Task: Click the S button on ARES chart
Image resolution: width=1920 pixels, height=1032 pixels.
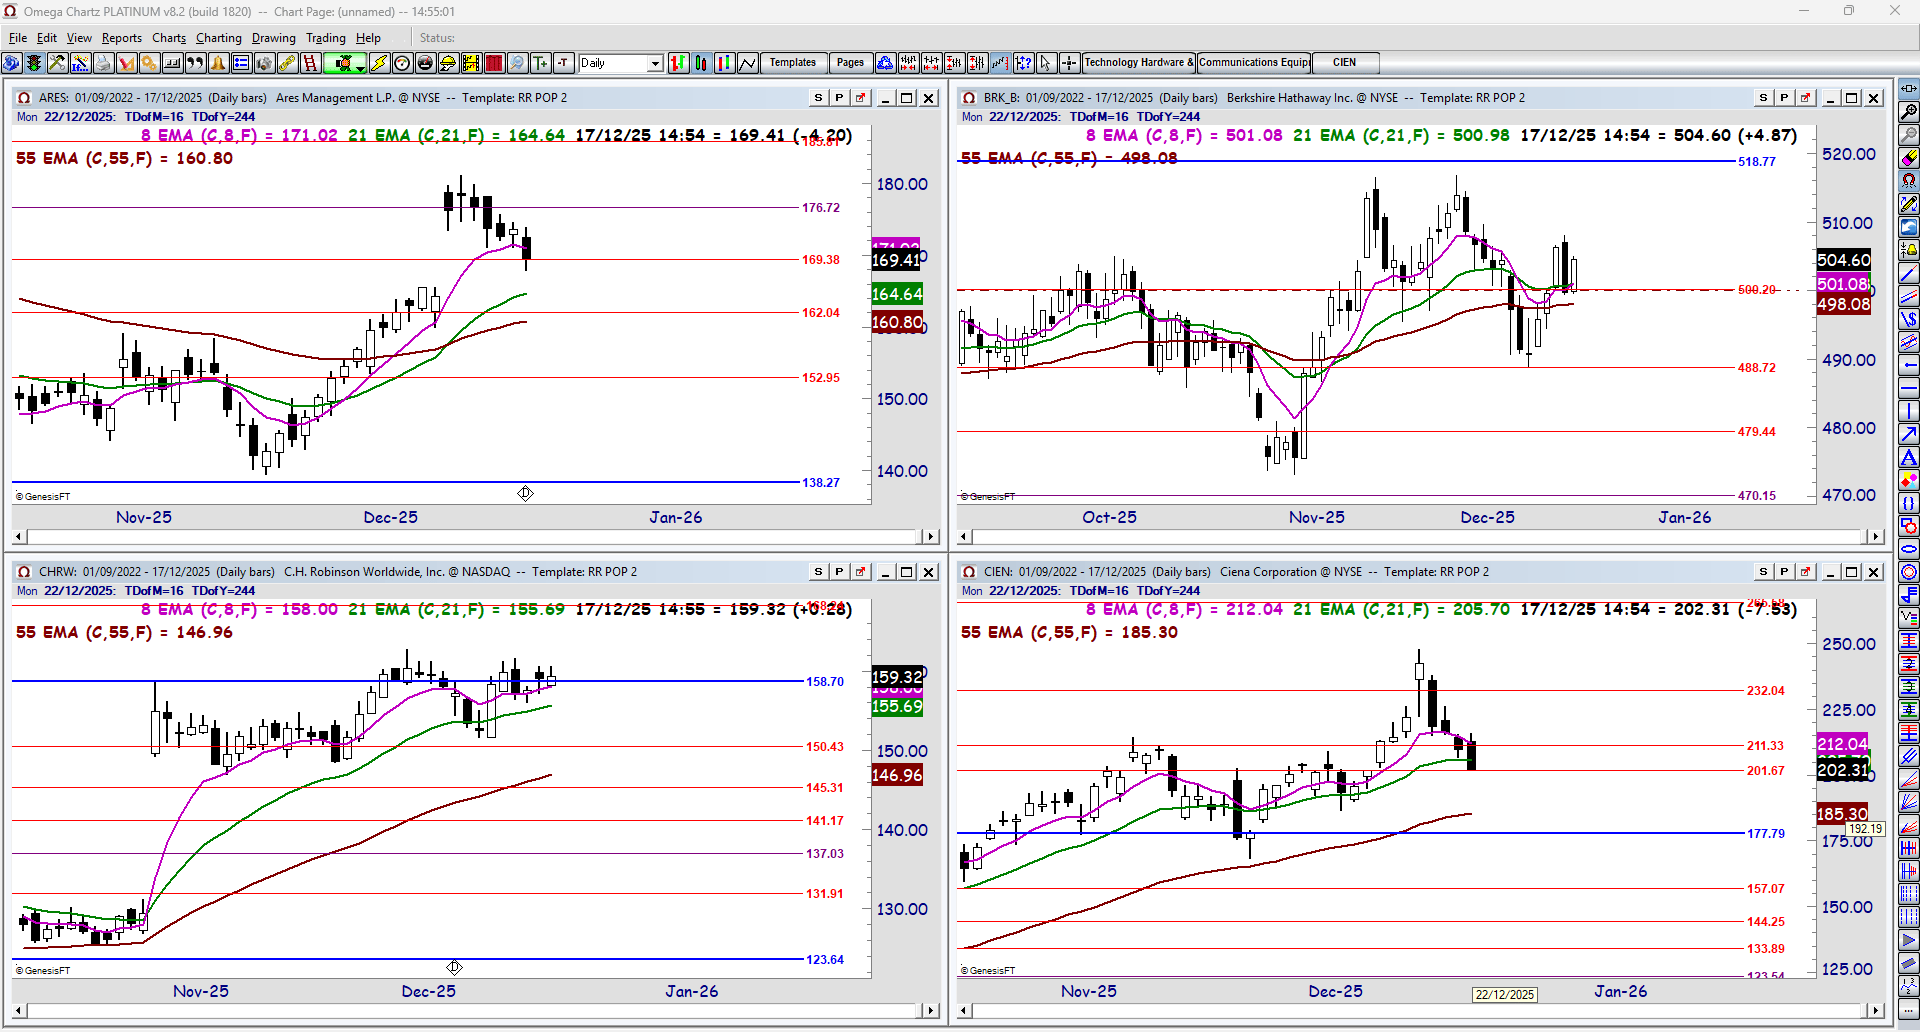Action: pos(818,98)
